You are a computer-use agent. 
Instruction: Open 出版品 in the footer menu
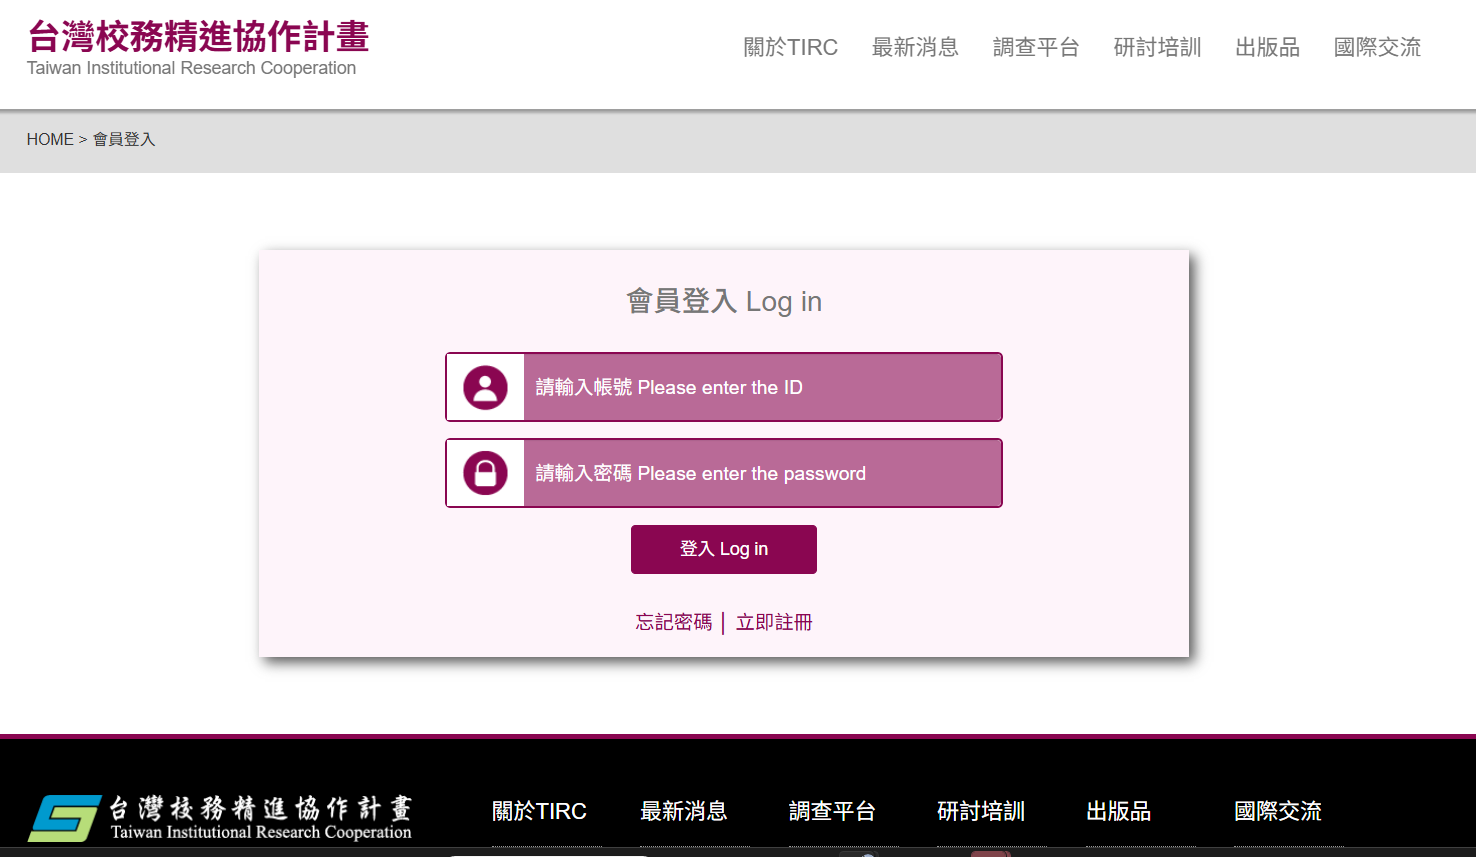click(x=1118, y=811)
